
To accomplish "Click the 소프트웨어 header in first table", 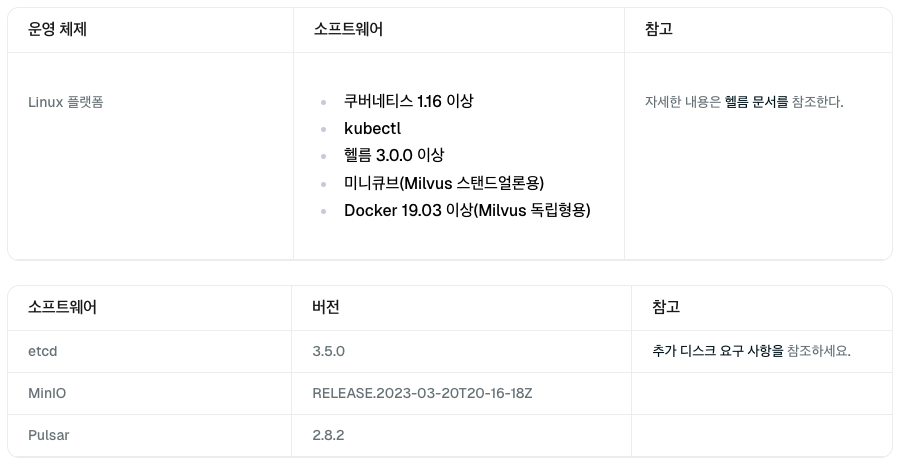I will tap(348, 29).
